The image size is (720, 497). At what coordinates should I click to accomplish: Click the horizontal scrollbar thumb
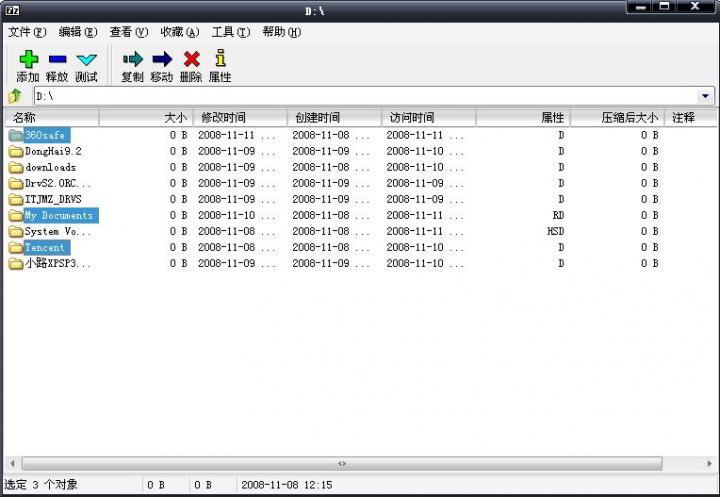[x=342, y=464]
